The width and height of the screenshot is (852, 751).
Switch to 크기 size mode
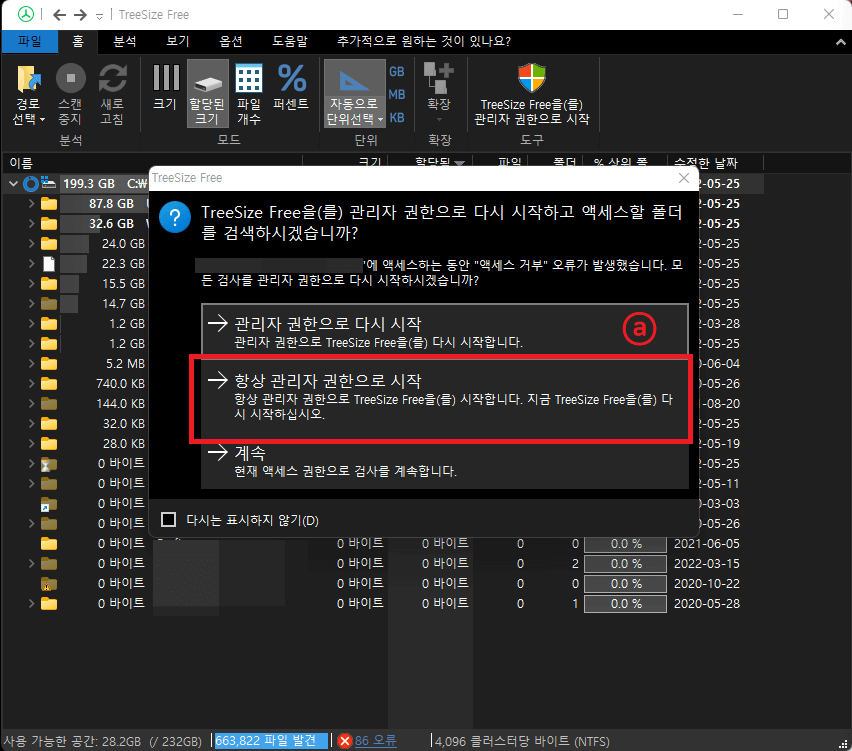point(165,88)
